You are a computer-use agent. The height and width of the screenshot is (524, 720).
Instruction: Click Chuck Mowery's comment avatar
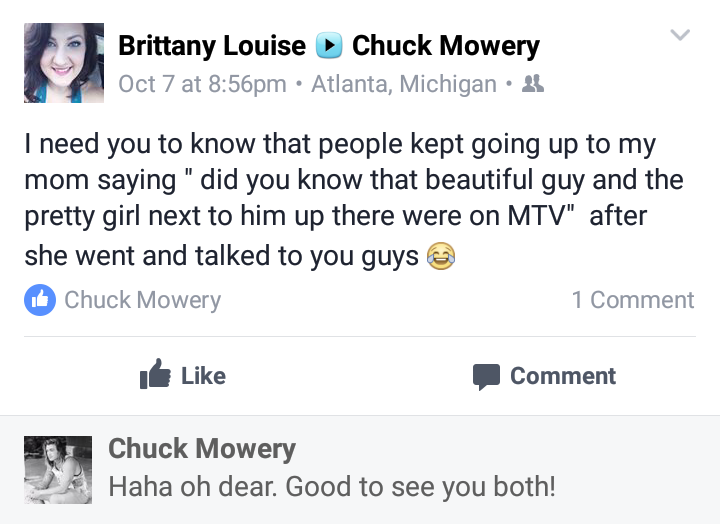coord(58,470)
